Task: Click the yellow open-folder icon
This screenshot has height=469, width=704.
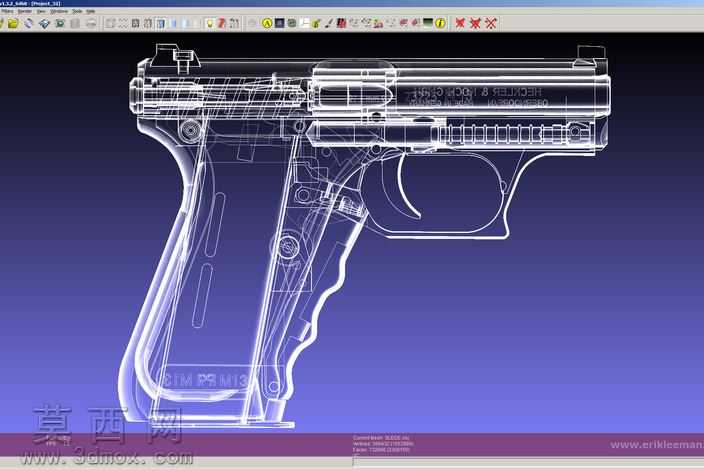Action: (13, 23)
